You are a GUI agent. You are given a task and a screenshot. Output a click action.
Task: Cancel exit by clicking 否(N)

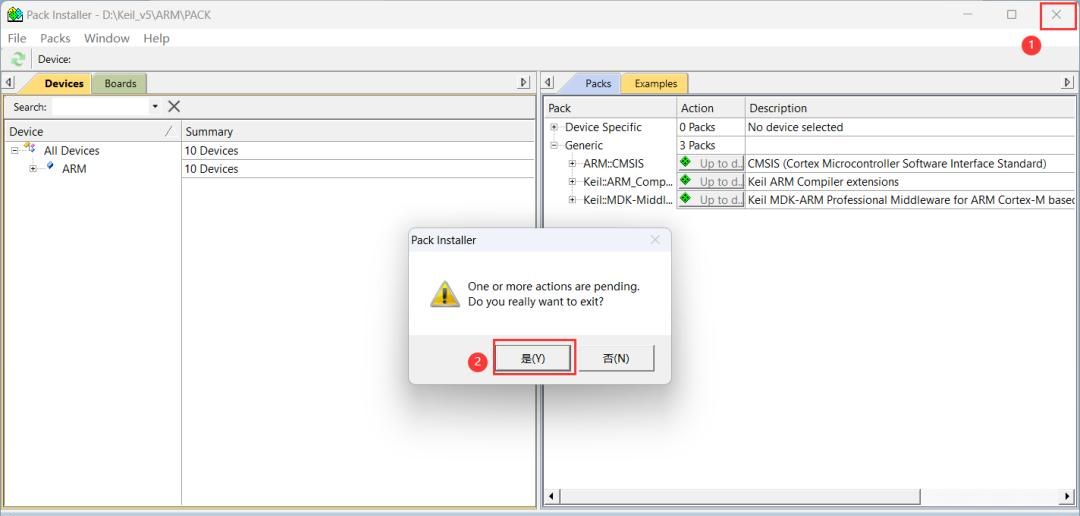[x=616, y=358]
